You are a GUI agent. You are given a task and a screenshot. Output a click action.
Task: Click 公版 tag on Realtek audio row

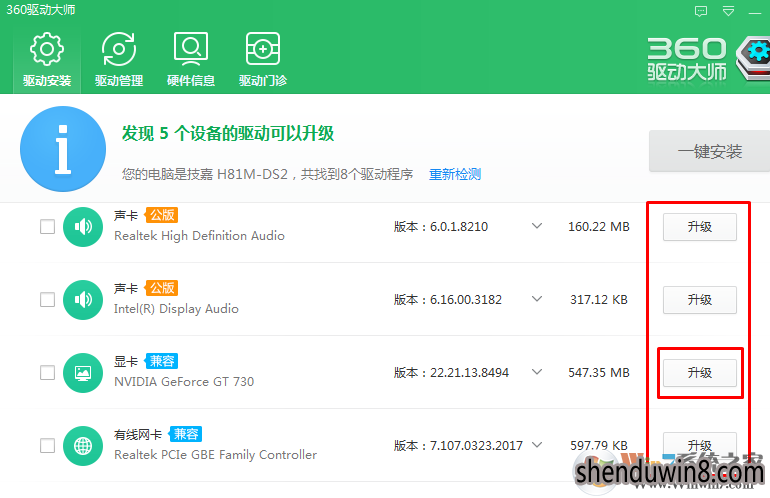pyautogui.click(x=162, y=215)
